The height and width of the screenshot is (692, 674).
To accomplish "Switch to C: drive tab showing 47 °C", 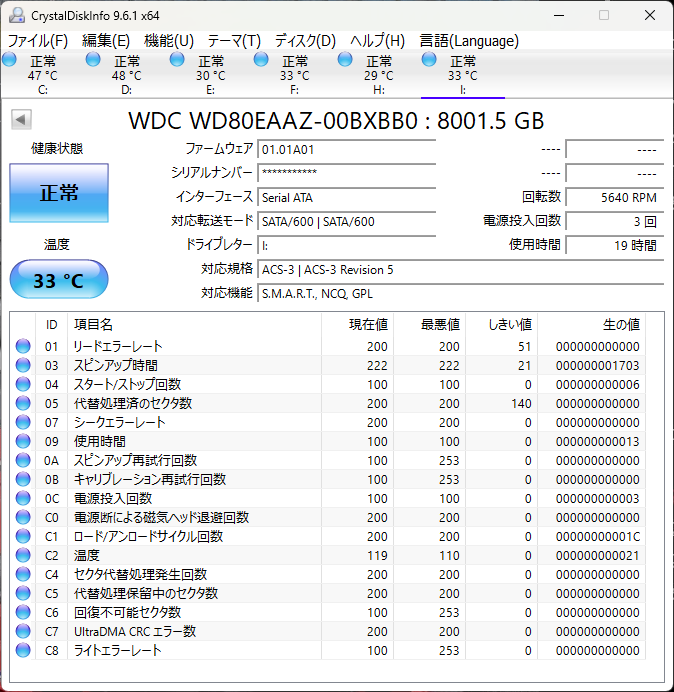I will click(x=42, y=75).
